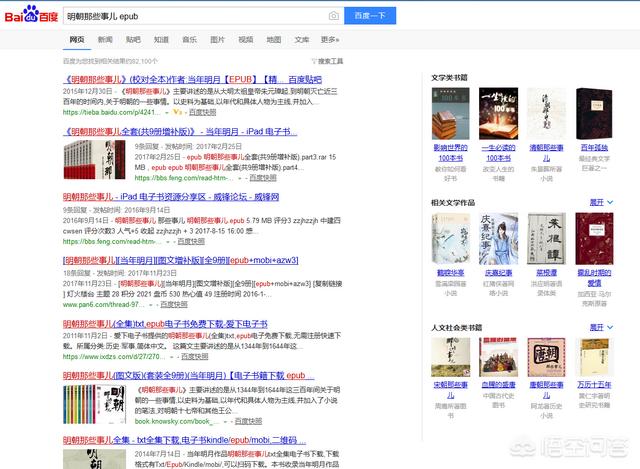This screenshot has height=469, width=640.
Task: Click the 鹤唳华亭 book cover
Action: point(451,238)
